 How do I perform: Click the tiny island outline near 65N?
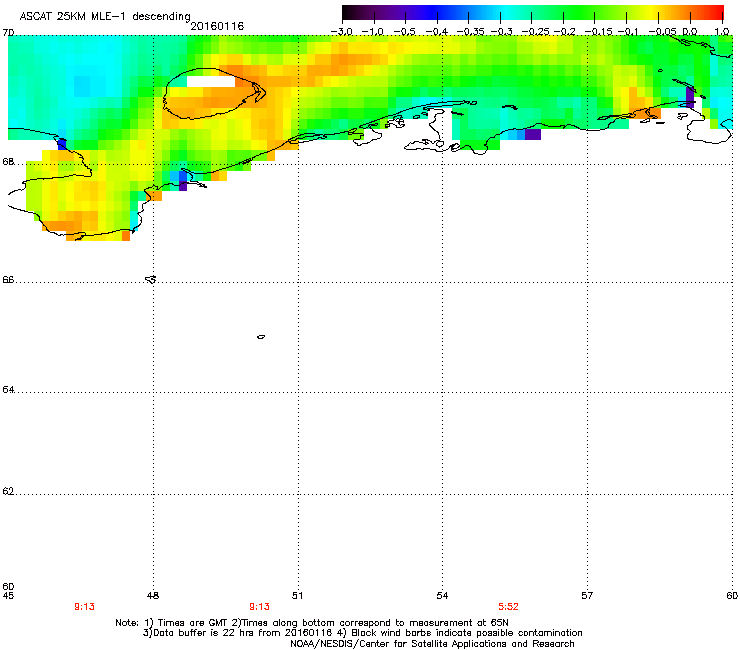pos(261,337)
